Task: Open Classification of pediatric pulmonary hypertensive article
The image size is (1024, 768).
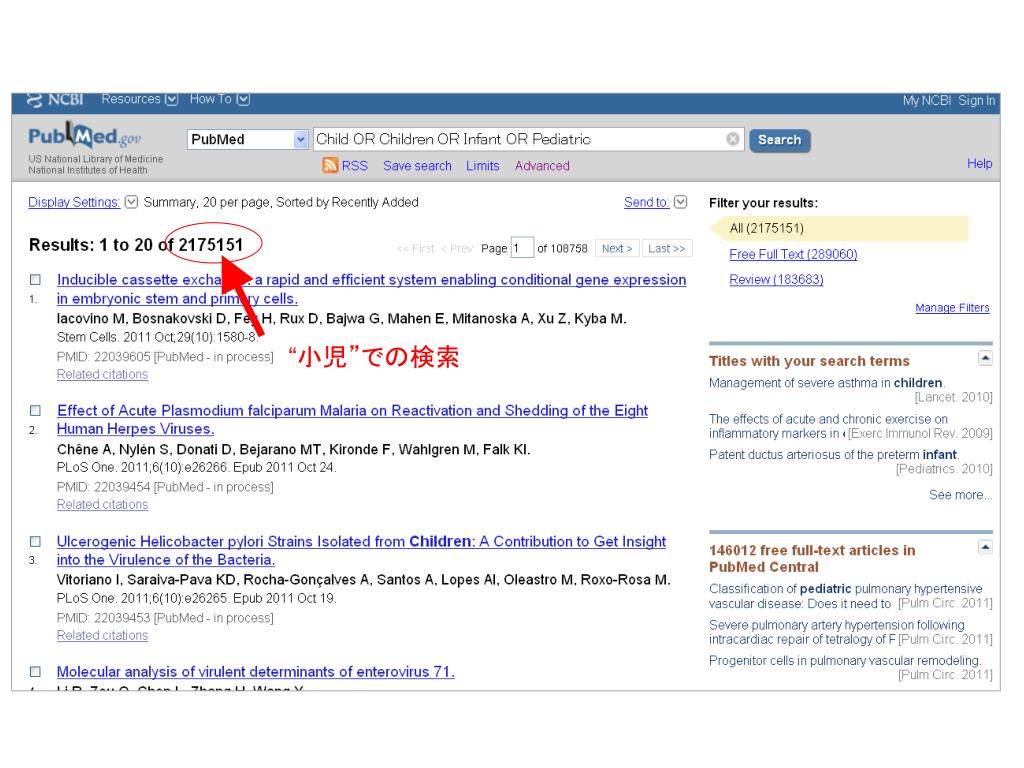Action: click(x=846, y=596)
